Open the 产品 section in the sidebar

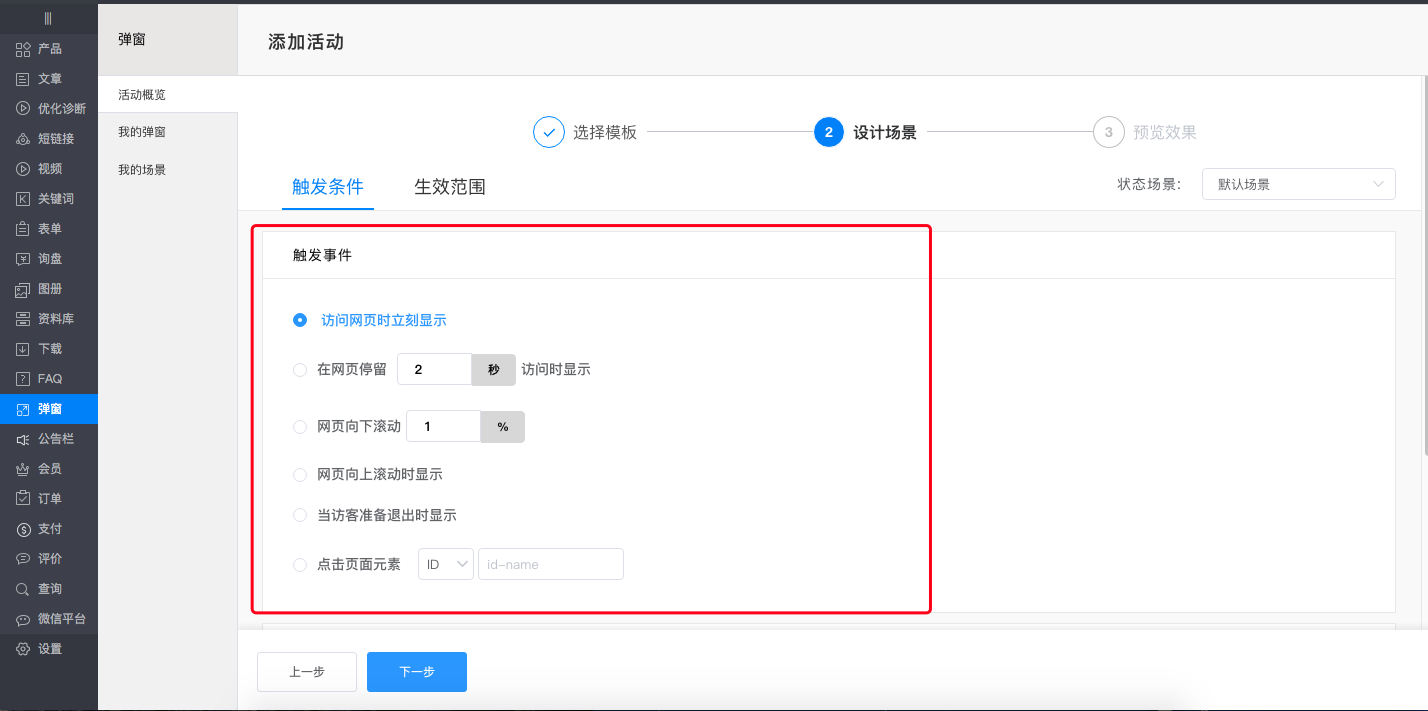point(48,48)
